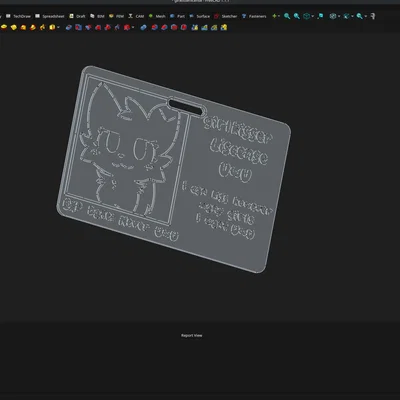This screenshot has height=400, width=400.
Task: Open the Sketcher workbench tab
Action: point(226,16)
